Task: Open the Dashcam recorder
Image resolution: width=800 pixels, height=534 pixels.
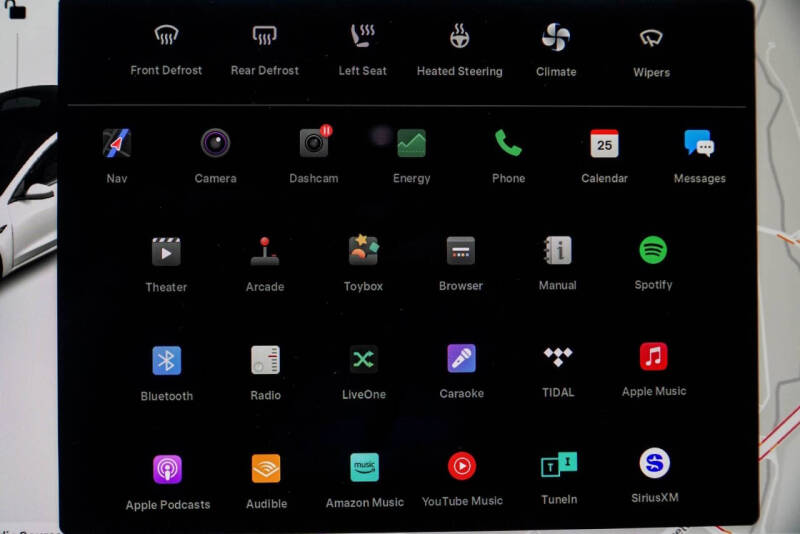Action: click(x=314, y=144)
